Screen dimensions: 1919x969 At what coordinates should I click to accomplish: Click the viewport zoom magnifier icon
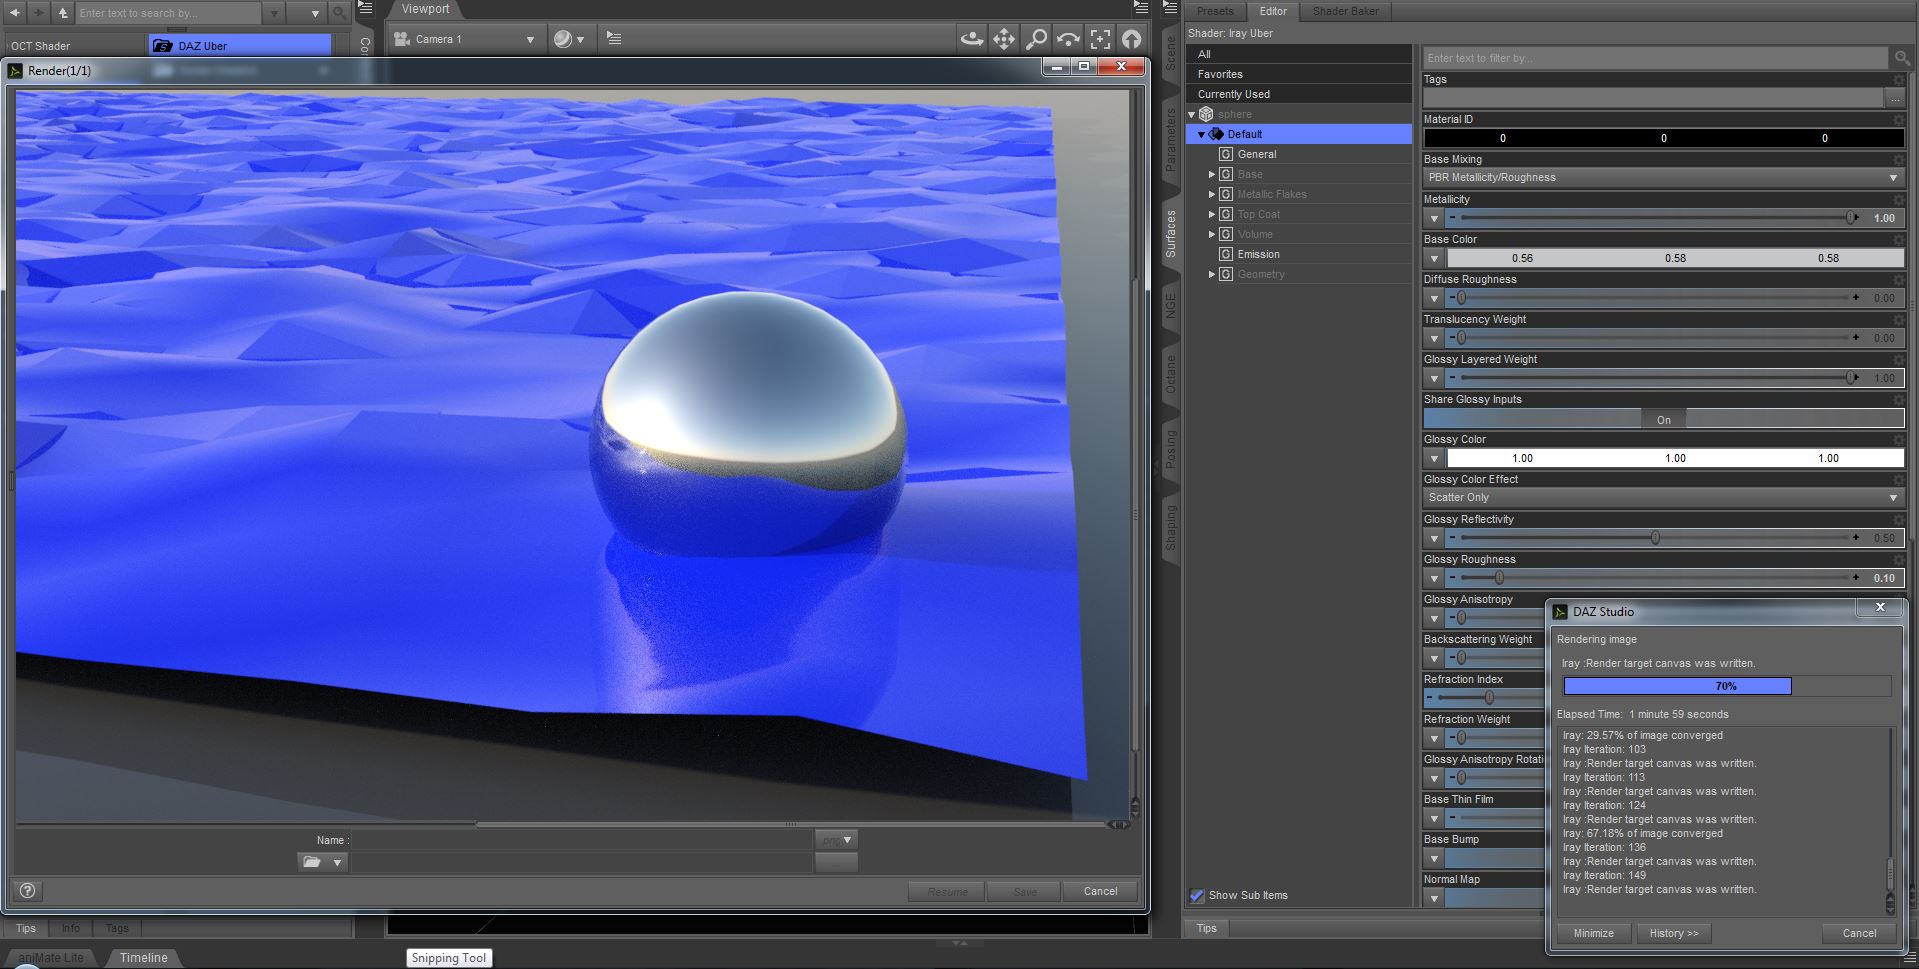point(1036,39)
